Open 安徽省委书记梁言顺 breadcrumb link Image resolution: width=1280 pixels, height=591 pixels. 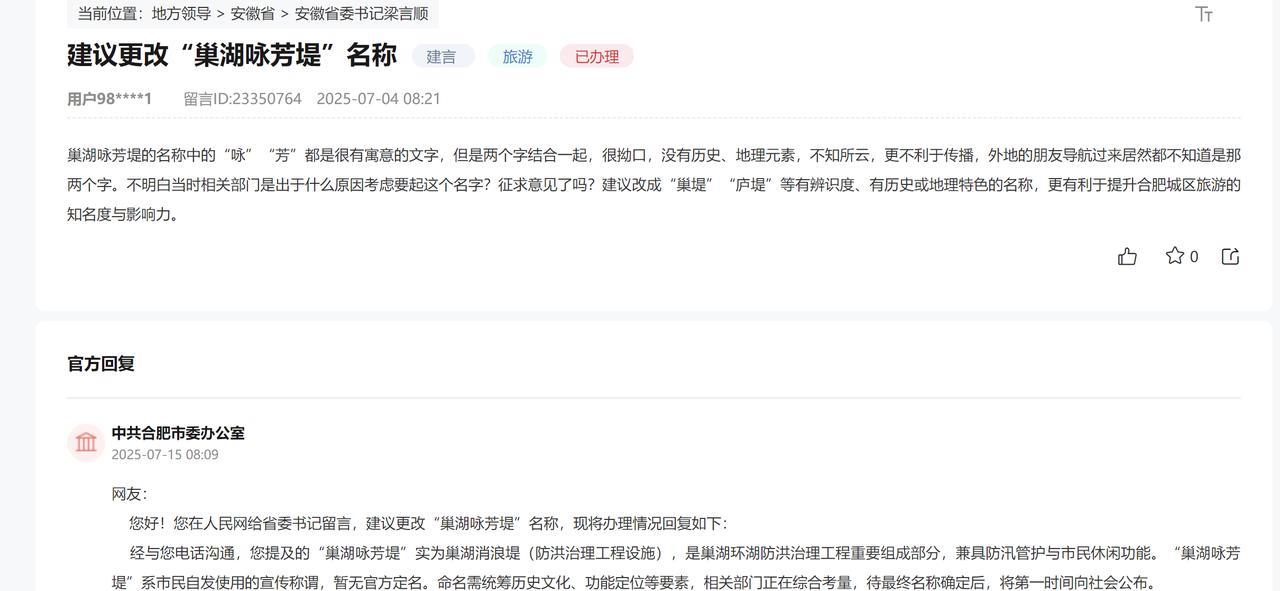click(x=361, y=14)
